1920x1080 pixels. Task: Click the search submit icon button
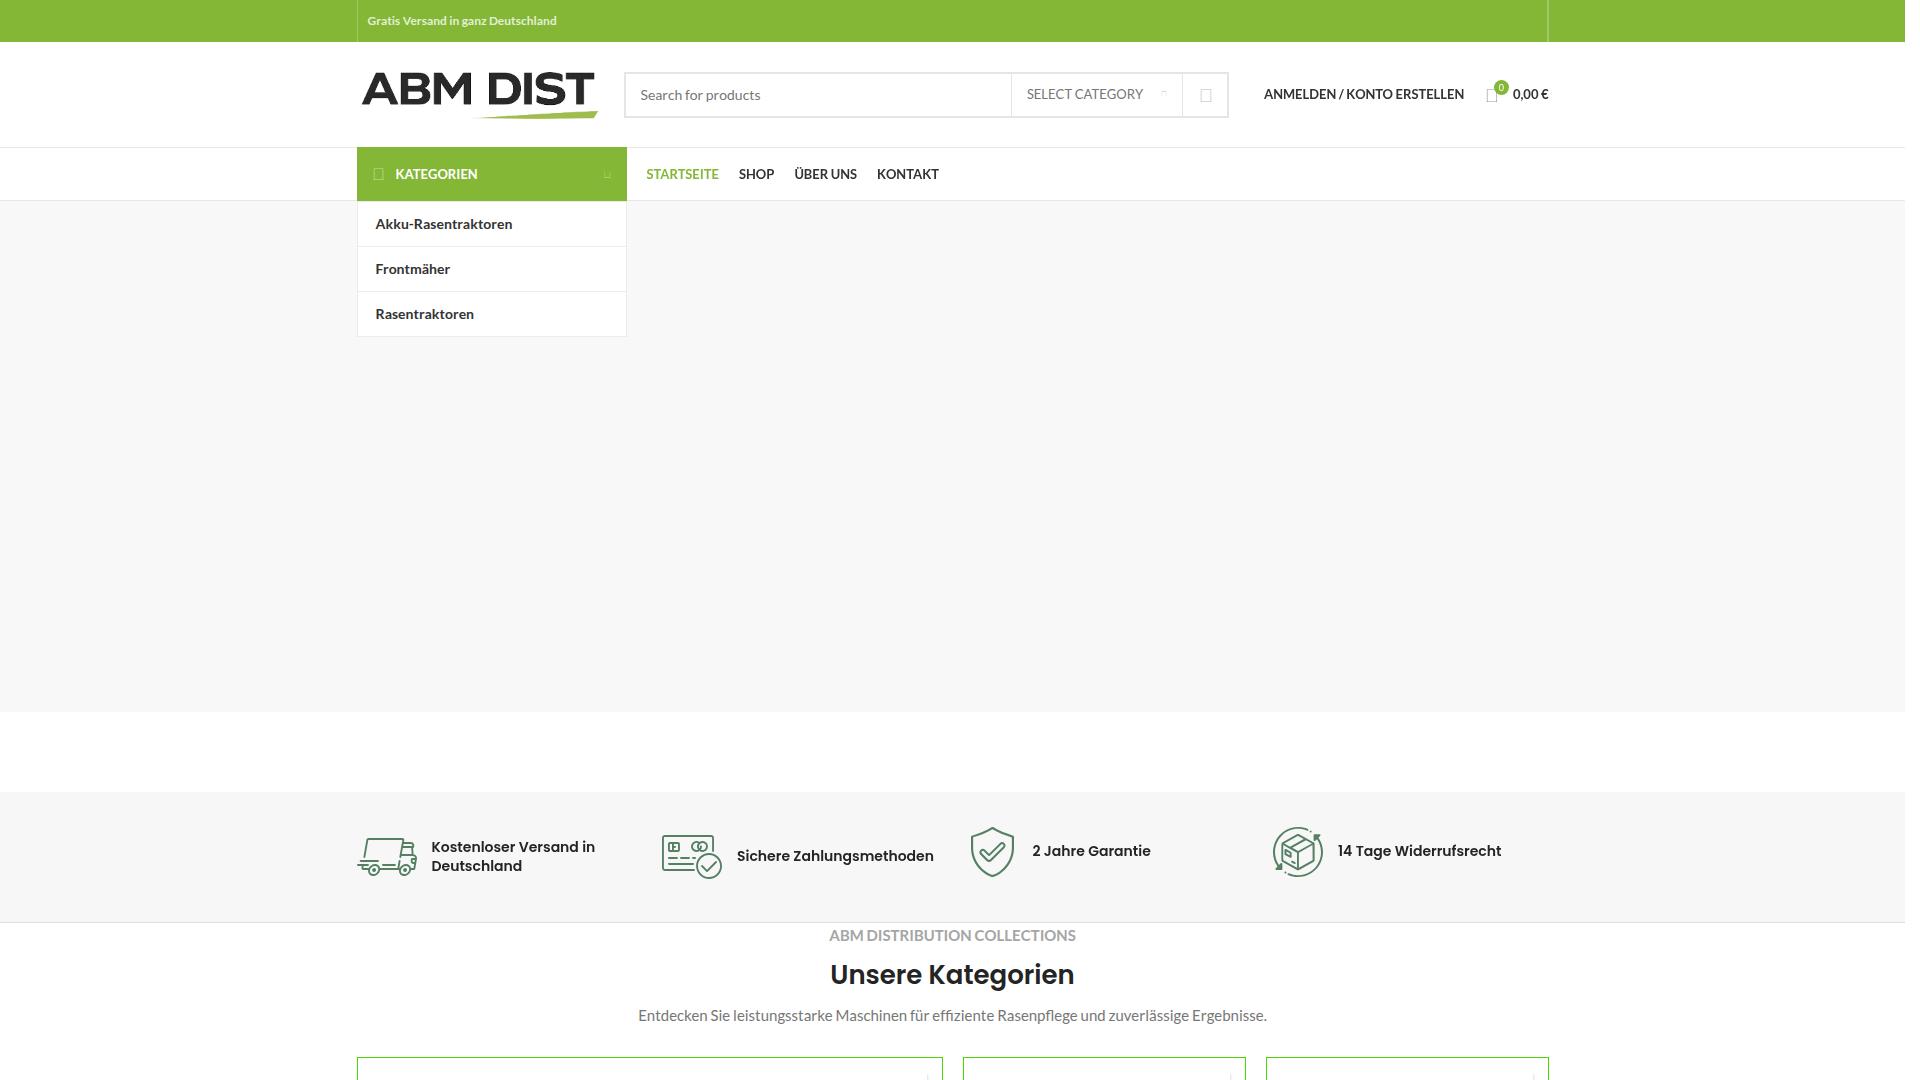[x=1205, y=95]
